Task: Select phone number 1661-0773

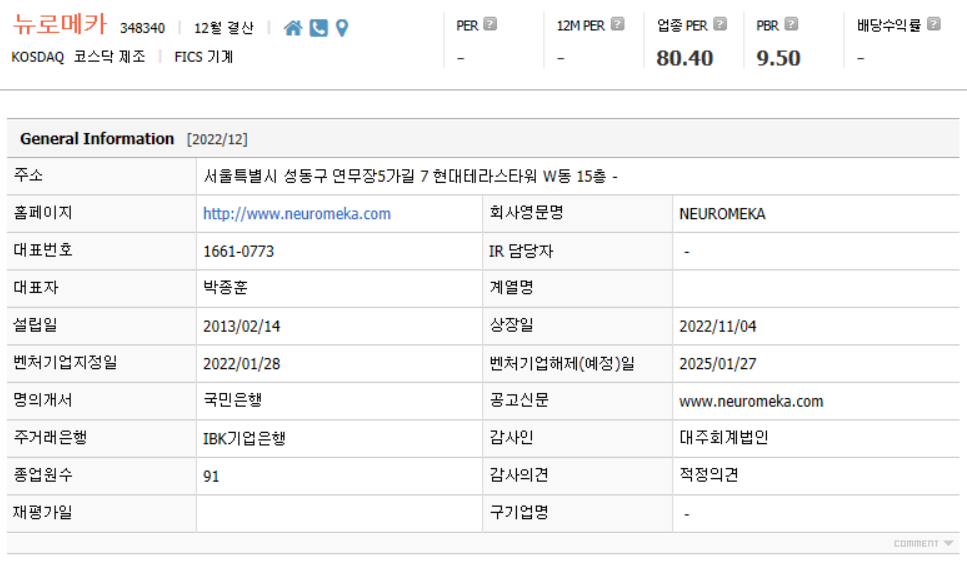Action: 239,252
